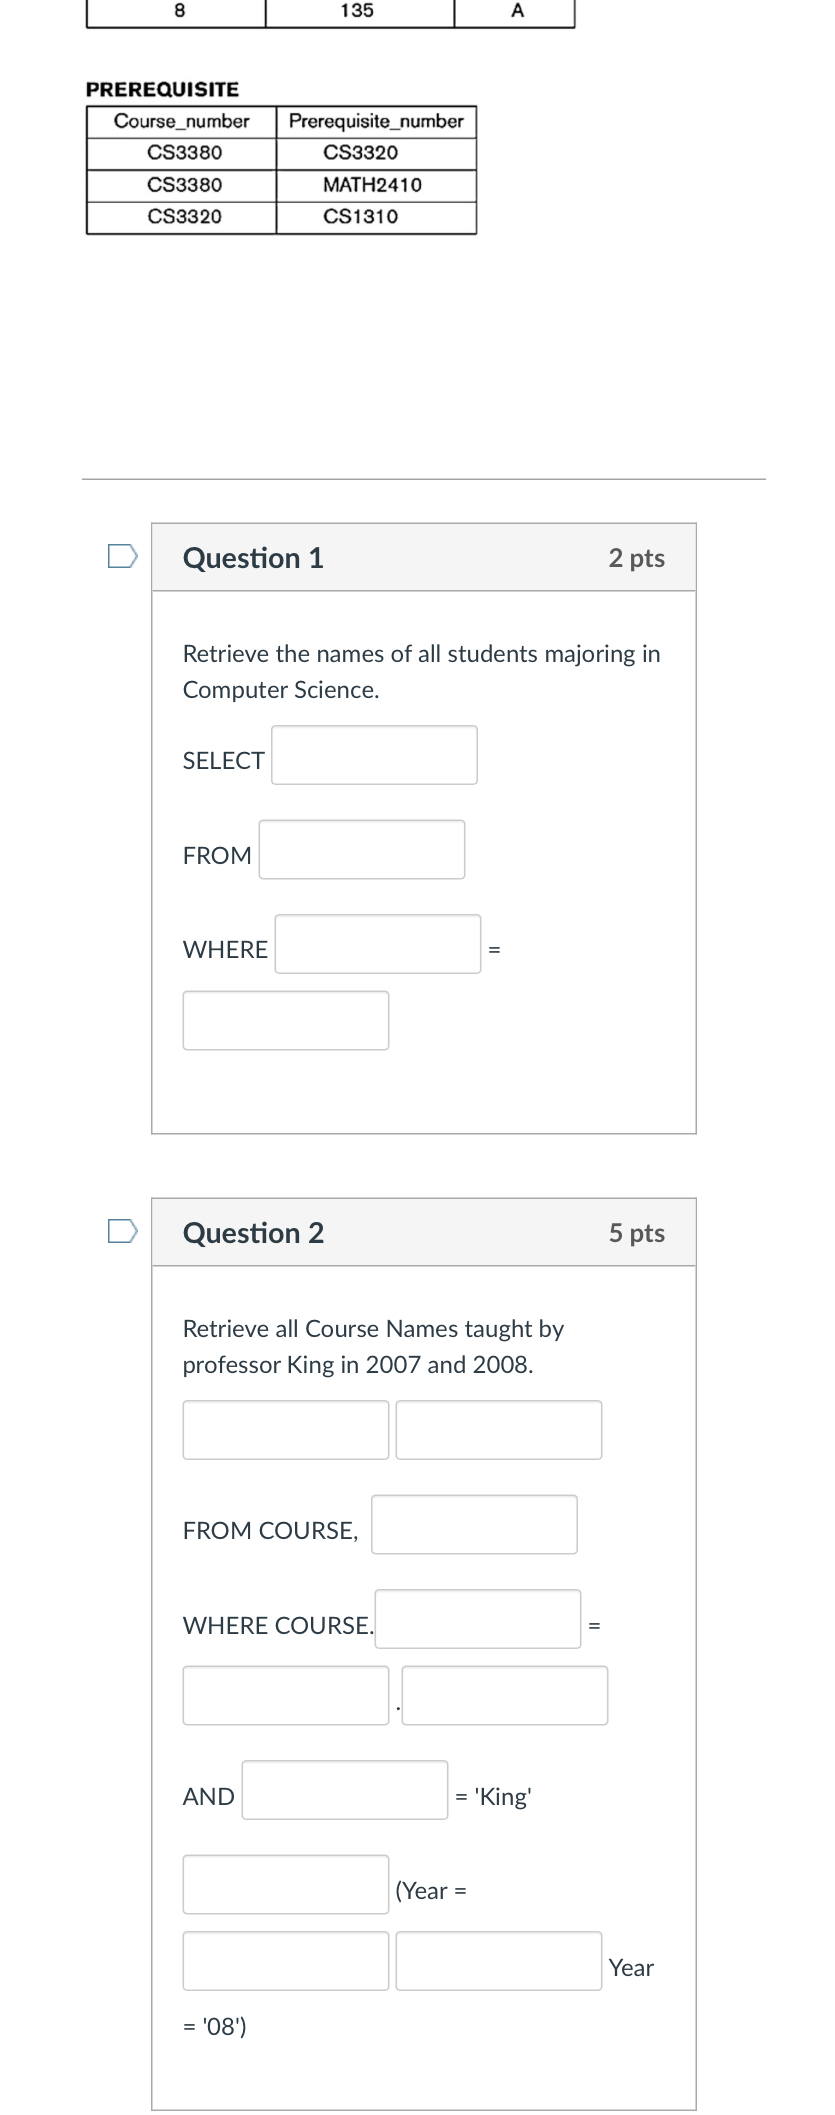The width and height of the screenshot is (835, 2115).
Task: Focus the blank left of (Year =
Action: tap(286, 1885)
